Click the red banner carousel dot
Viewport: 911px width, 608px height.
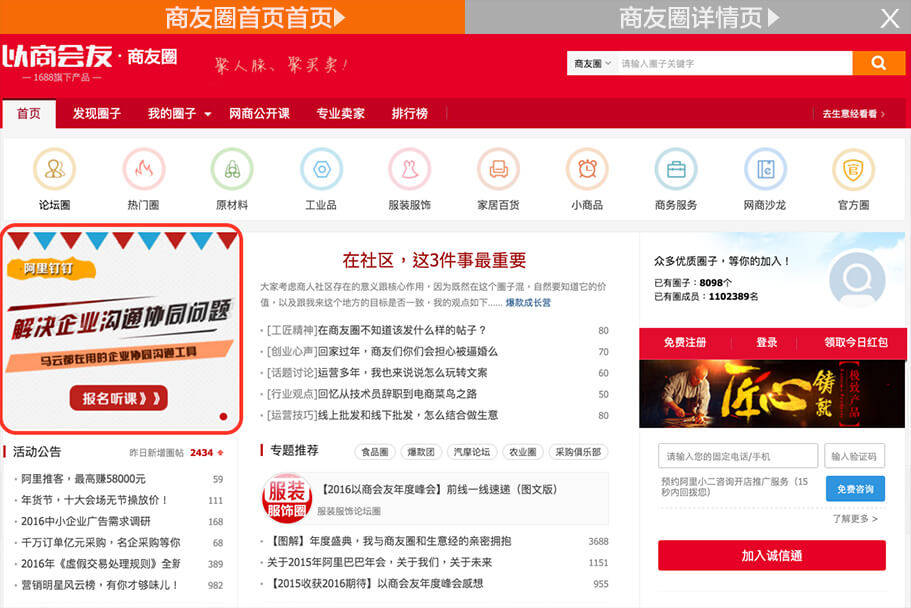[x=223, y=416]
